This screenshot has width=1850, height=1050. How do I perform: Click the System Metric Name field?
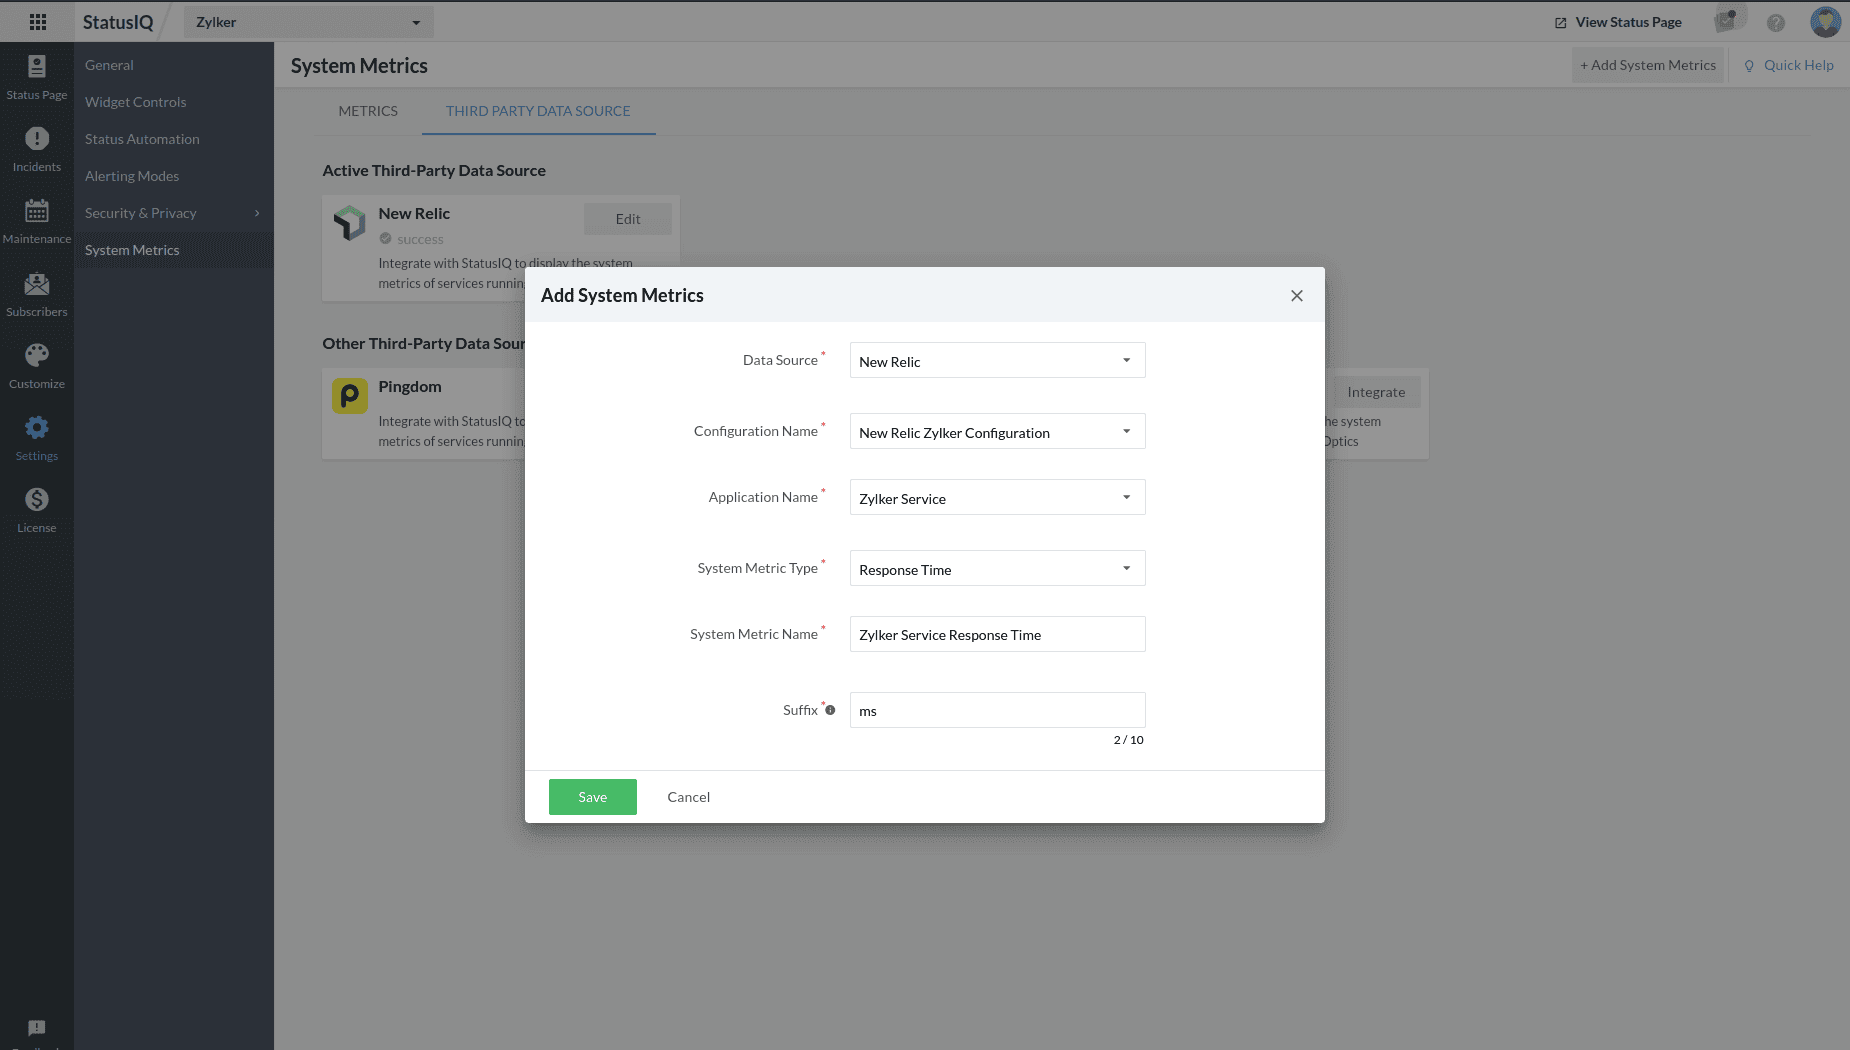click(x=997, y=635)
